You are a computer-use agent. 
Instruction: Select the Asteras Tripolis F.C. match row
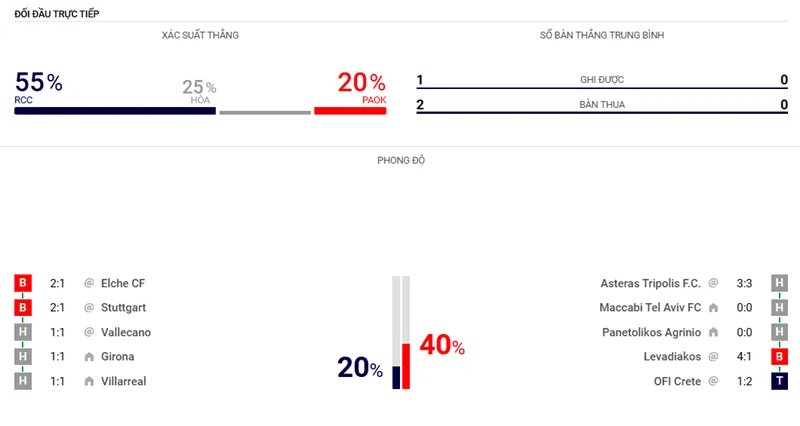tap(650, 284)
